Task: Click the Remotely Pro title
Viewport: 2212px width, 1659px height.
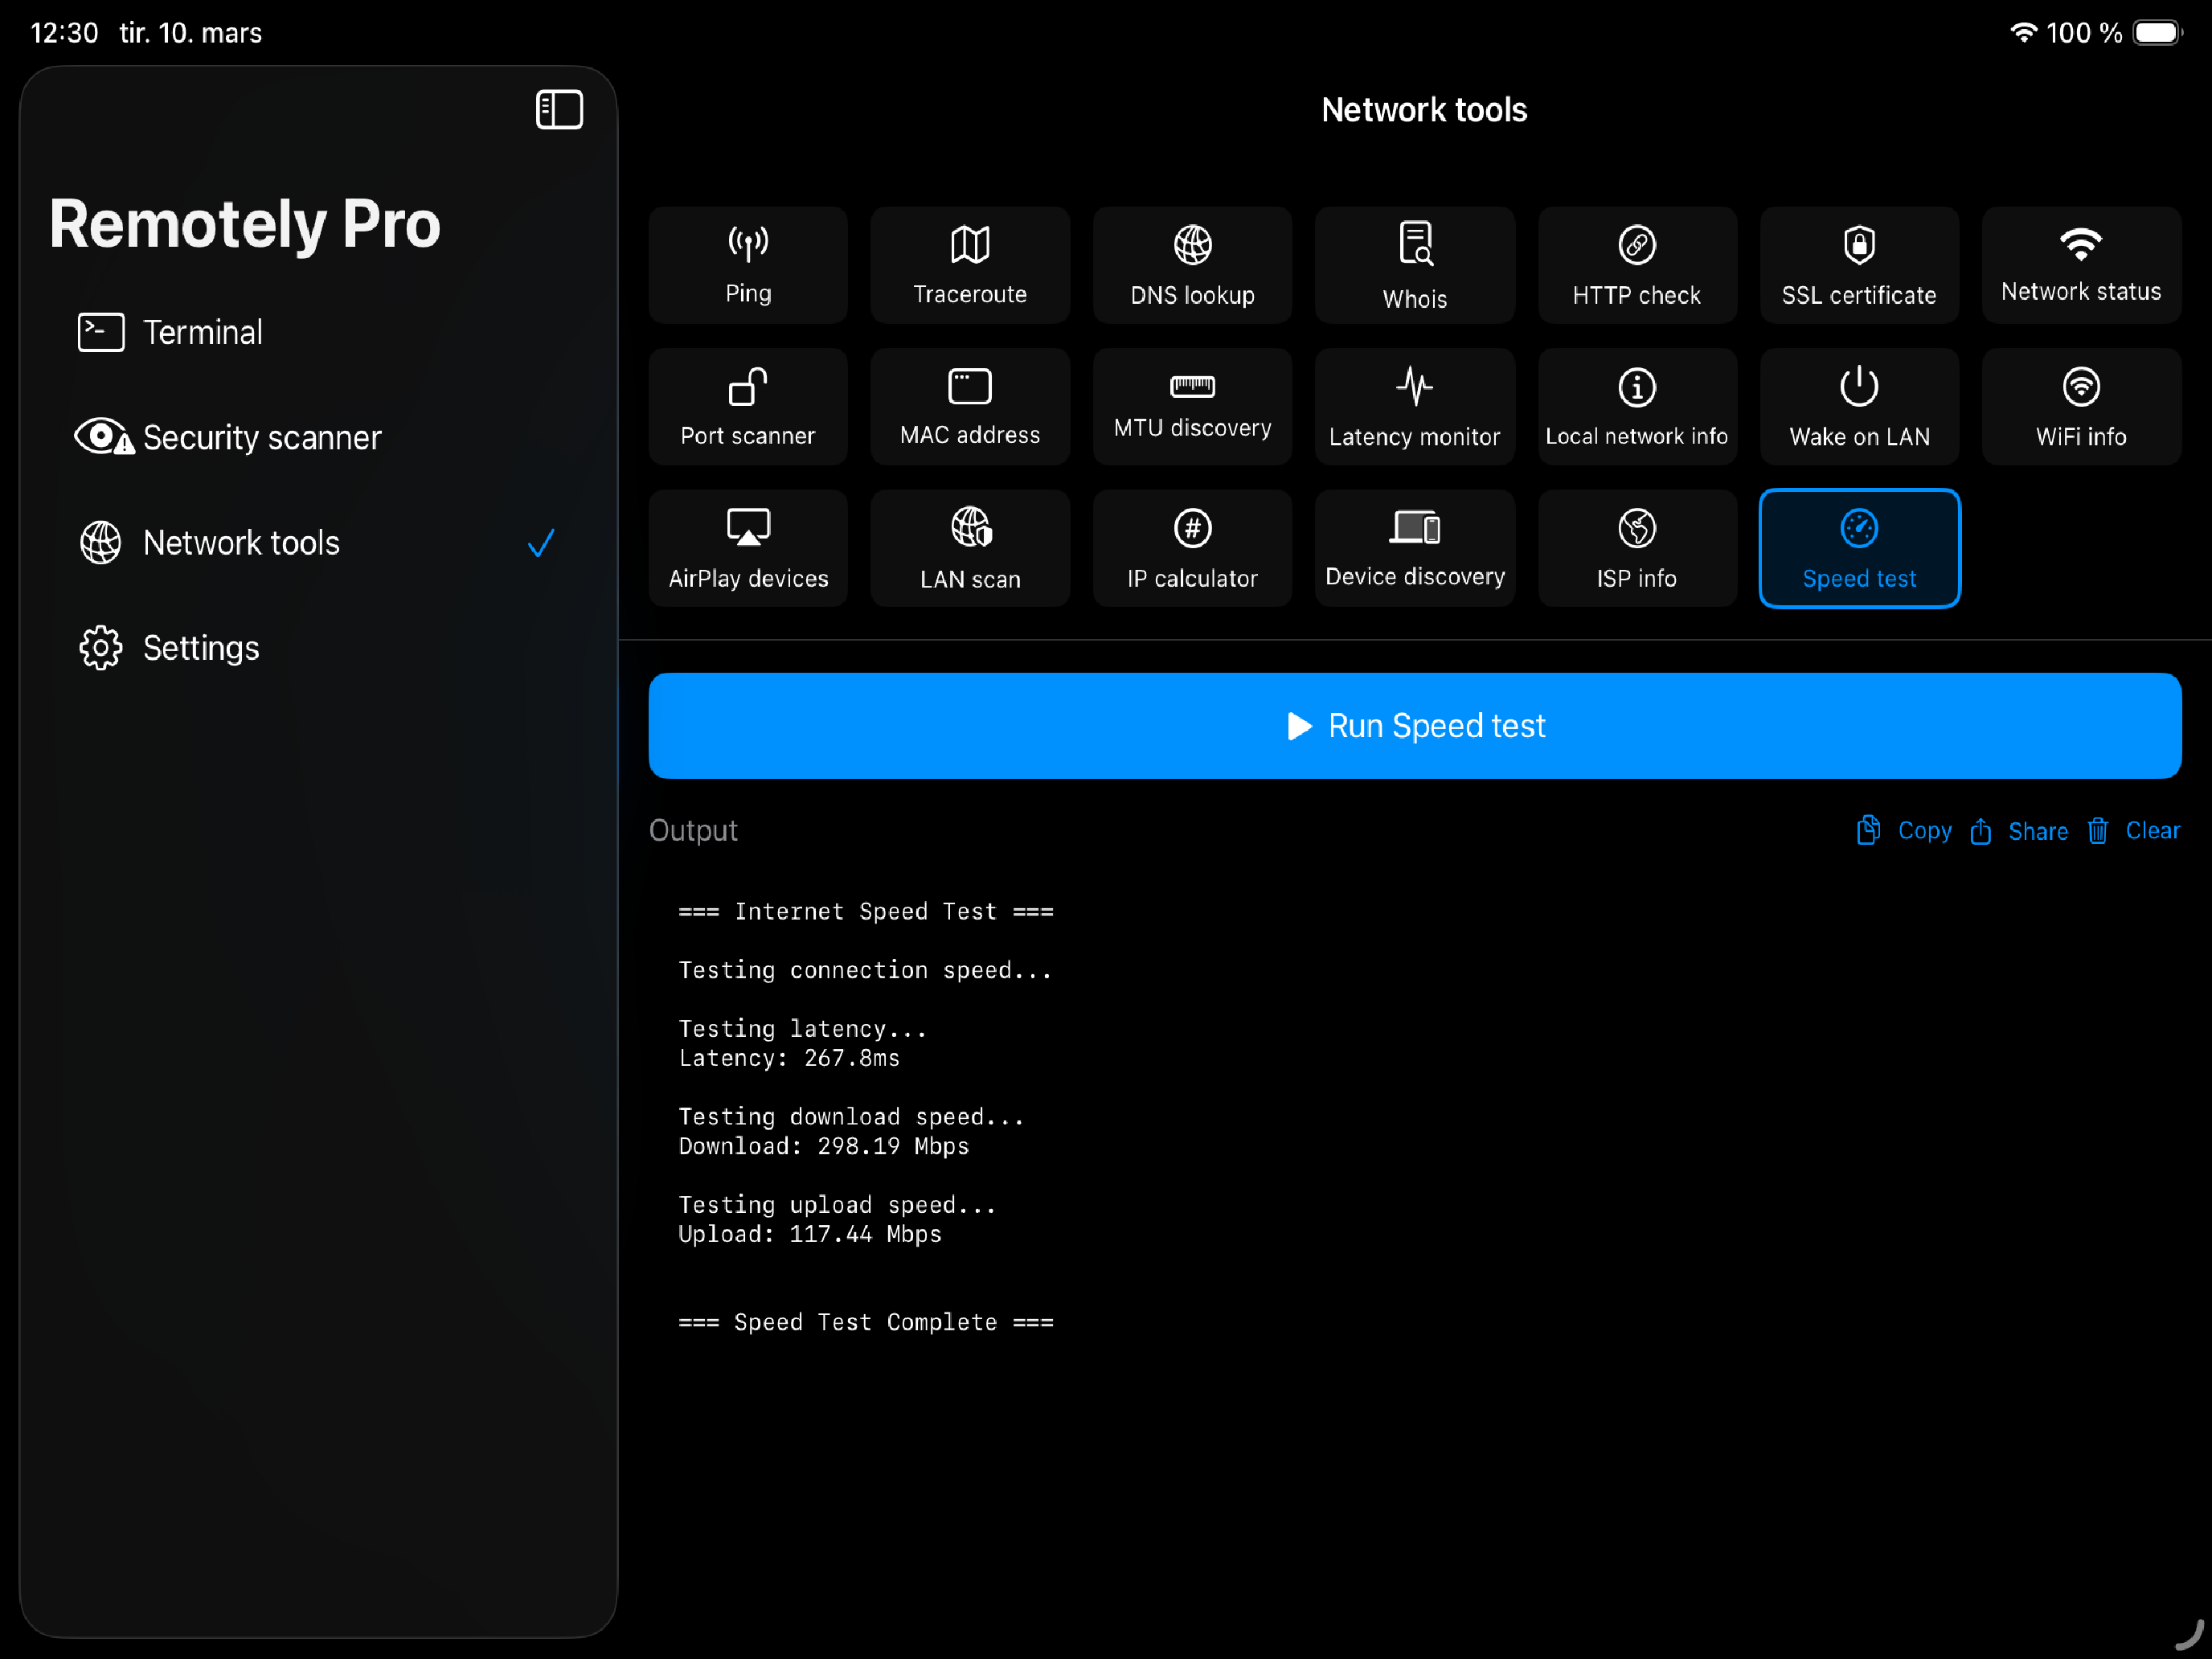Action: coord(245,224)
